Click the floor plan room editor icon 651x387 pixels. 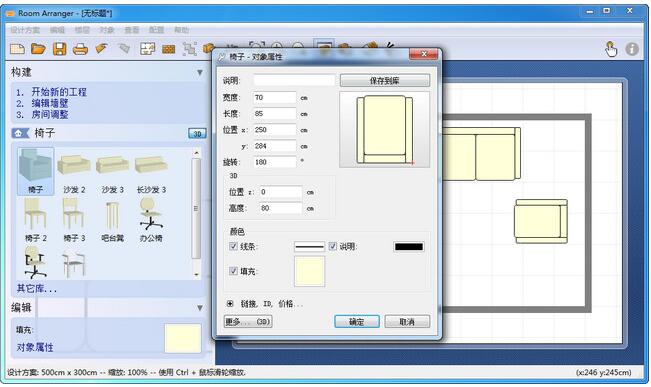point(147,49)
